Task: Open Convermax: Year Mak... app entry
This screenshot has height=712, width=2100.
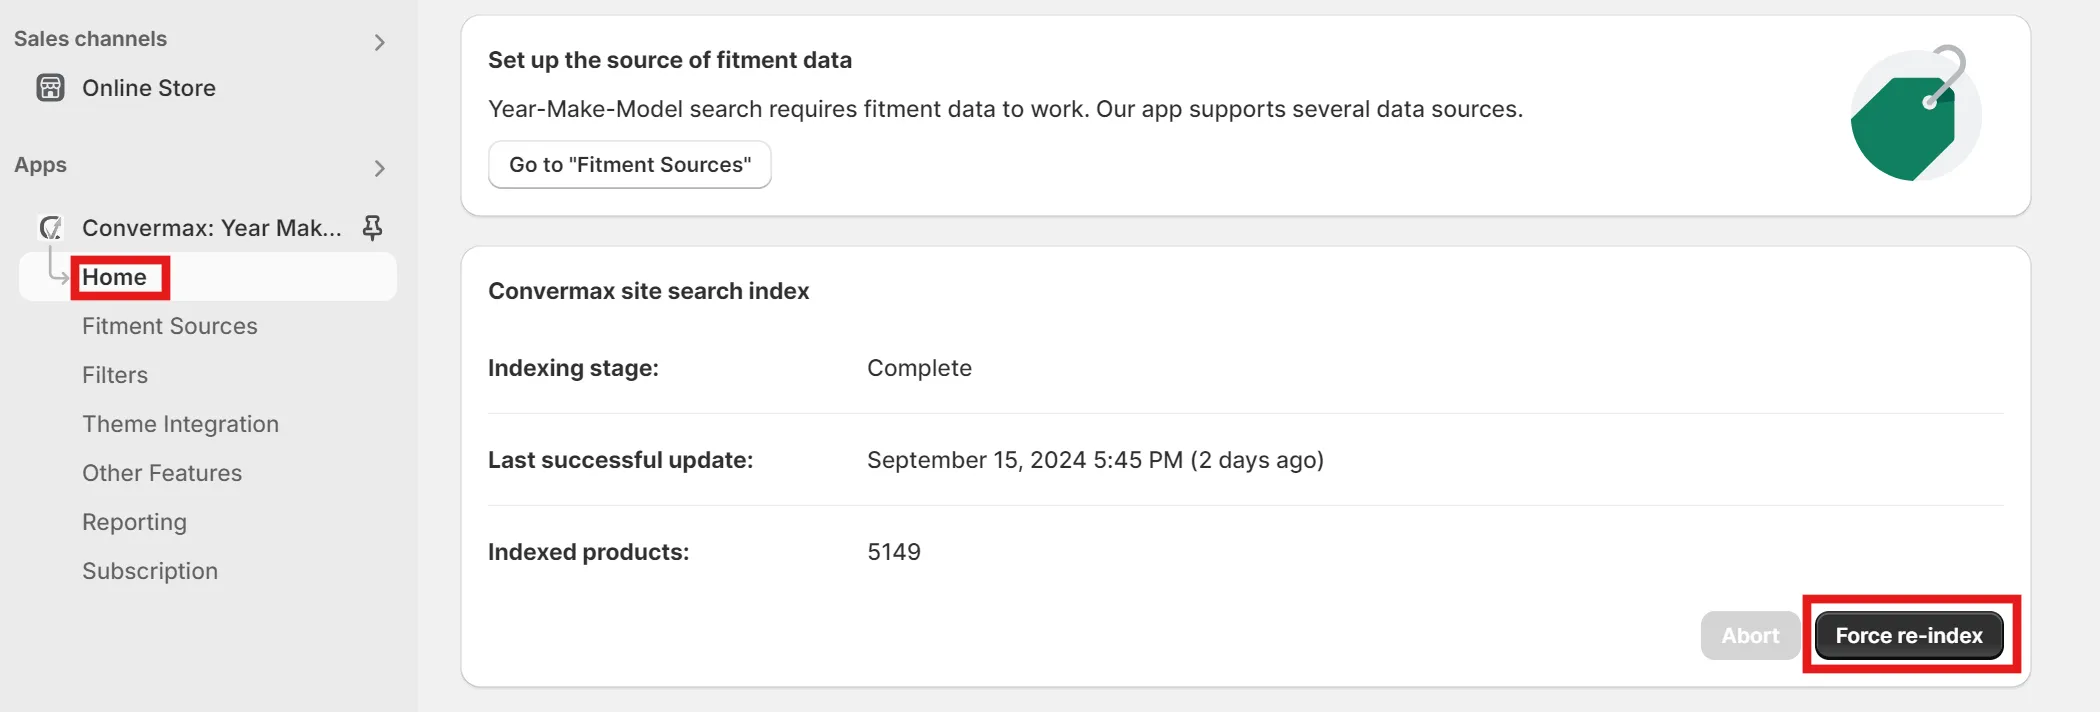Action: [x=211, y=228]
